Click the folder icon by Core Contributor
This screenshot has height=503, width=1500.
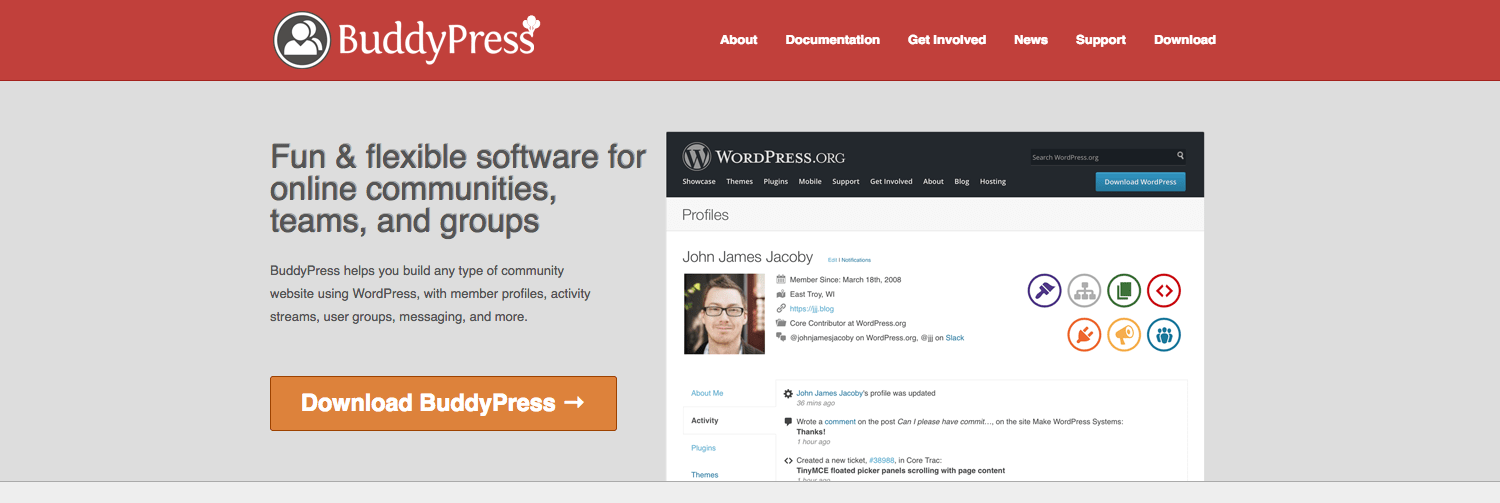coord(781,323)
